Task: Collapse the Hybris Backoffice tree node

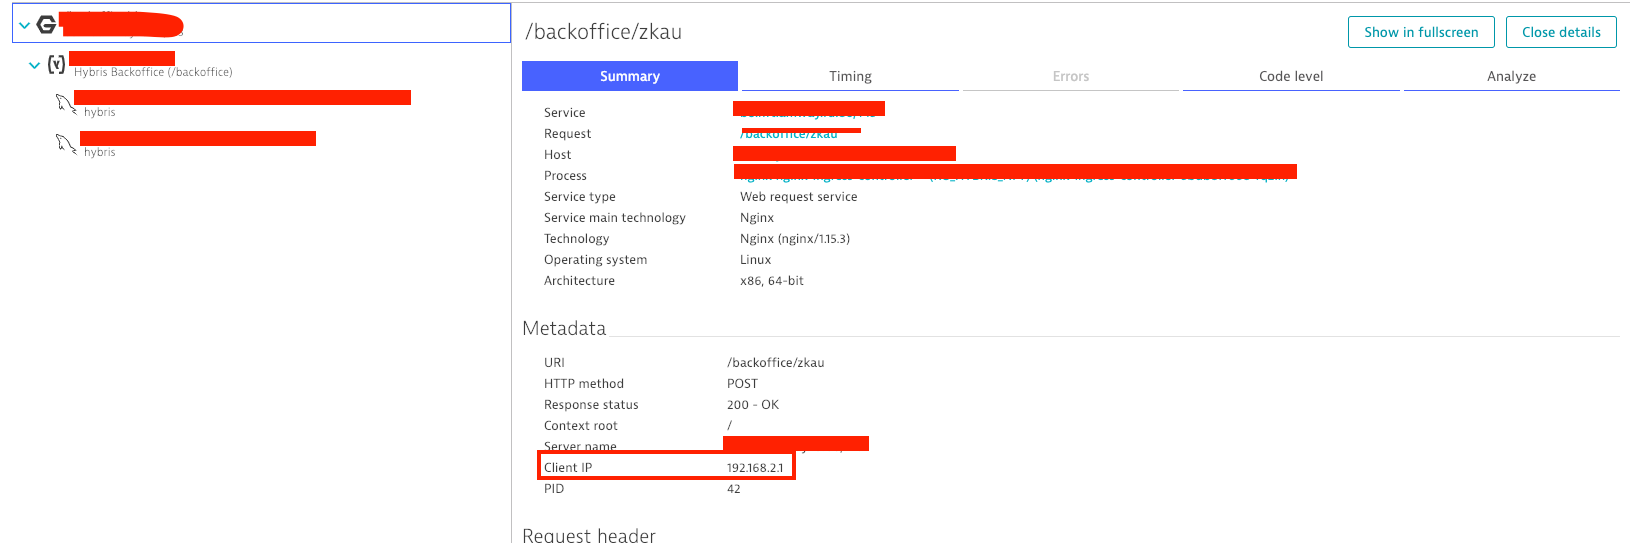Action: point(35,65)
